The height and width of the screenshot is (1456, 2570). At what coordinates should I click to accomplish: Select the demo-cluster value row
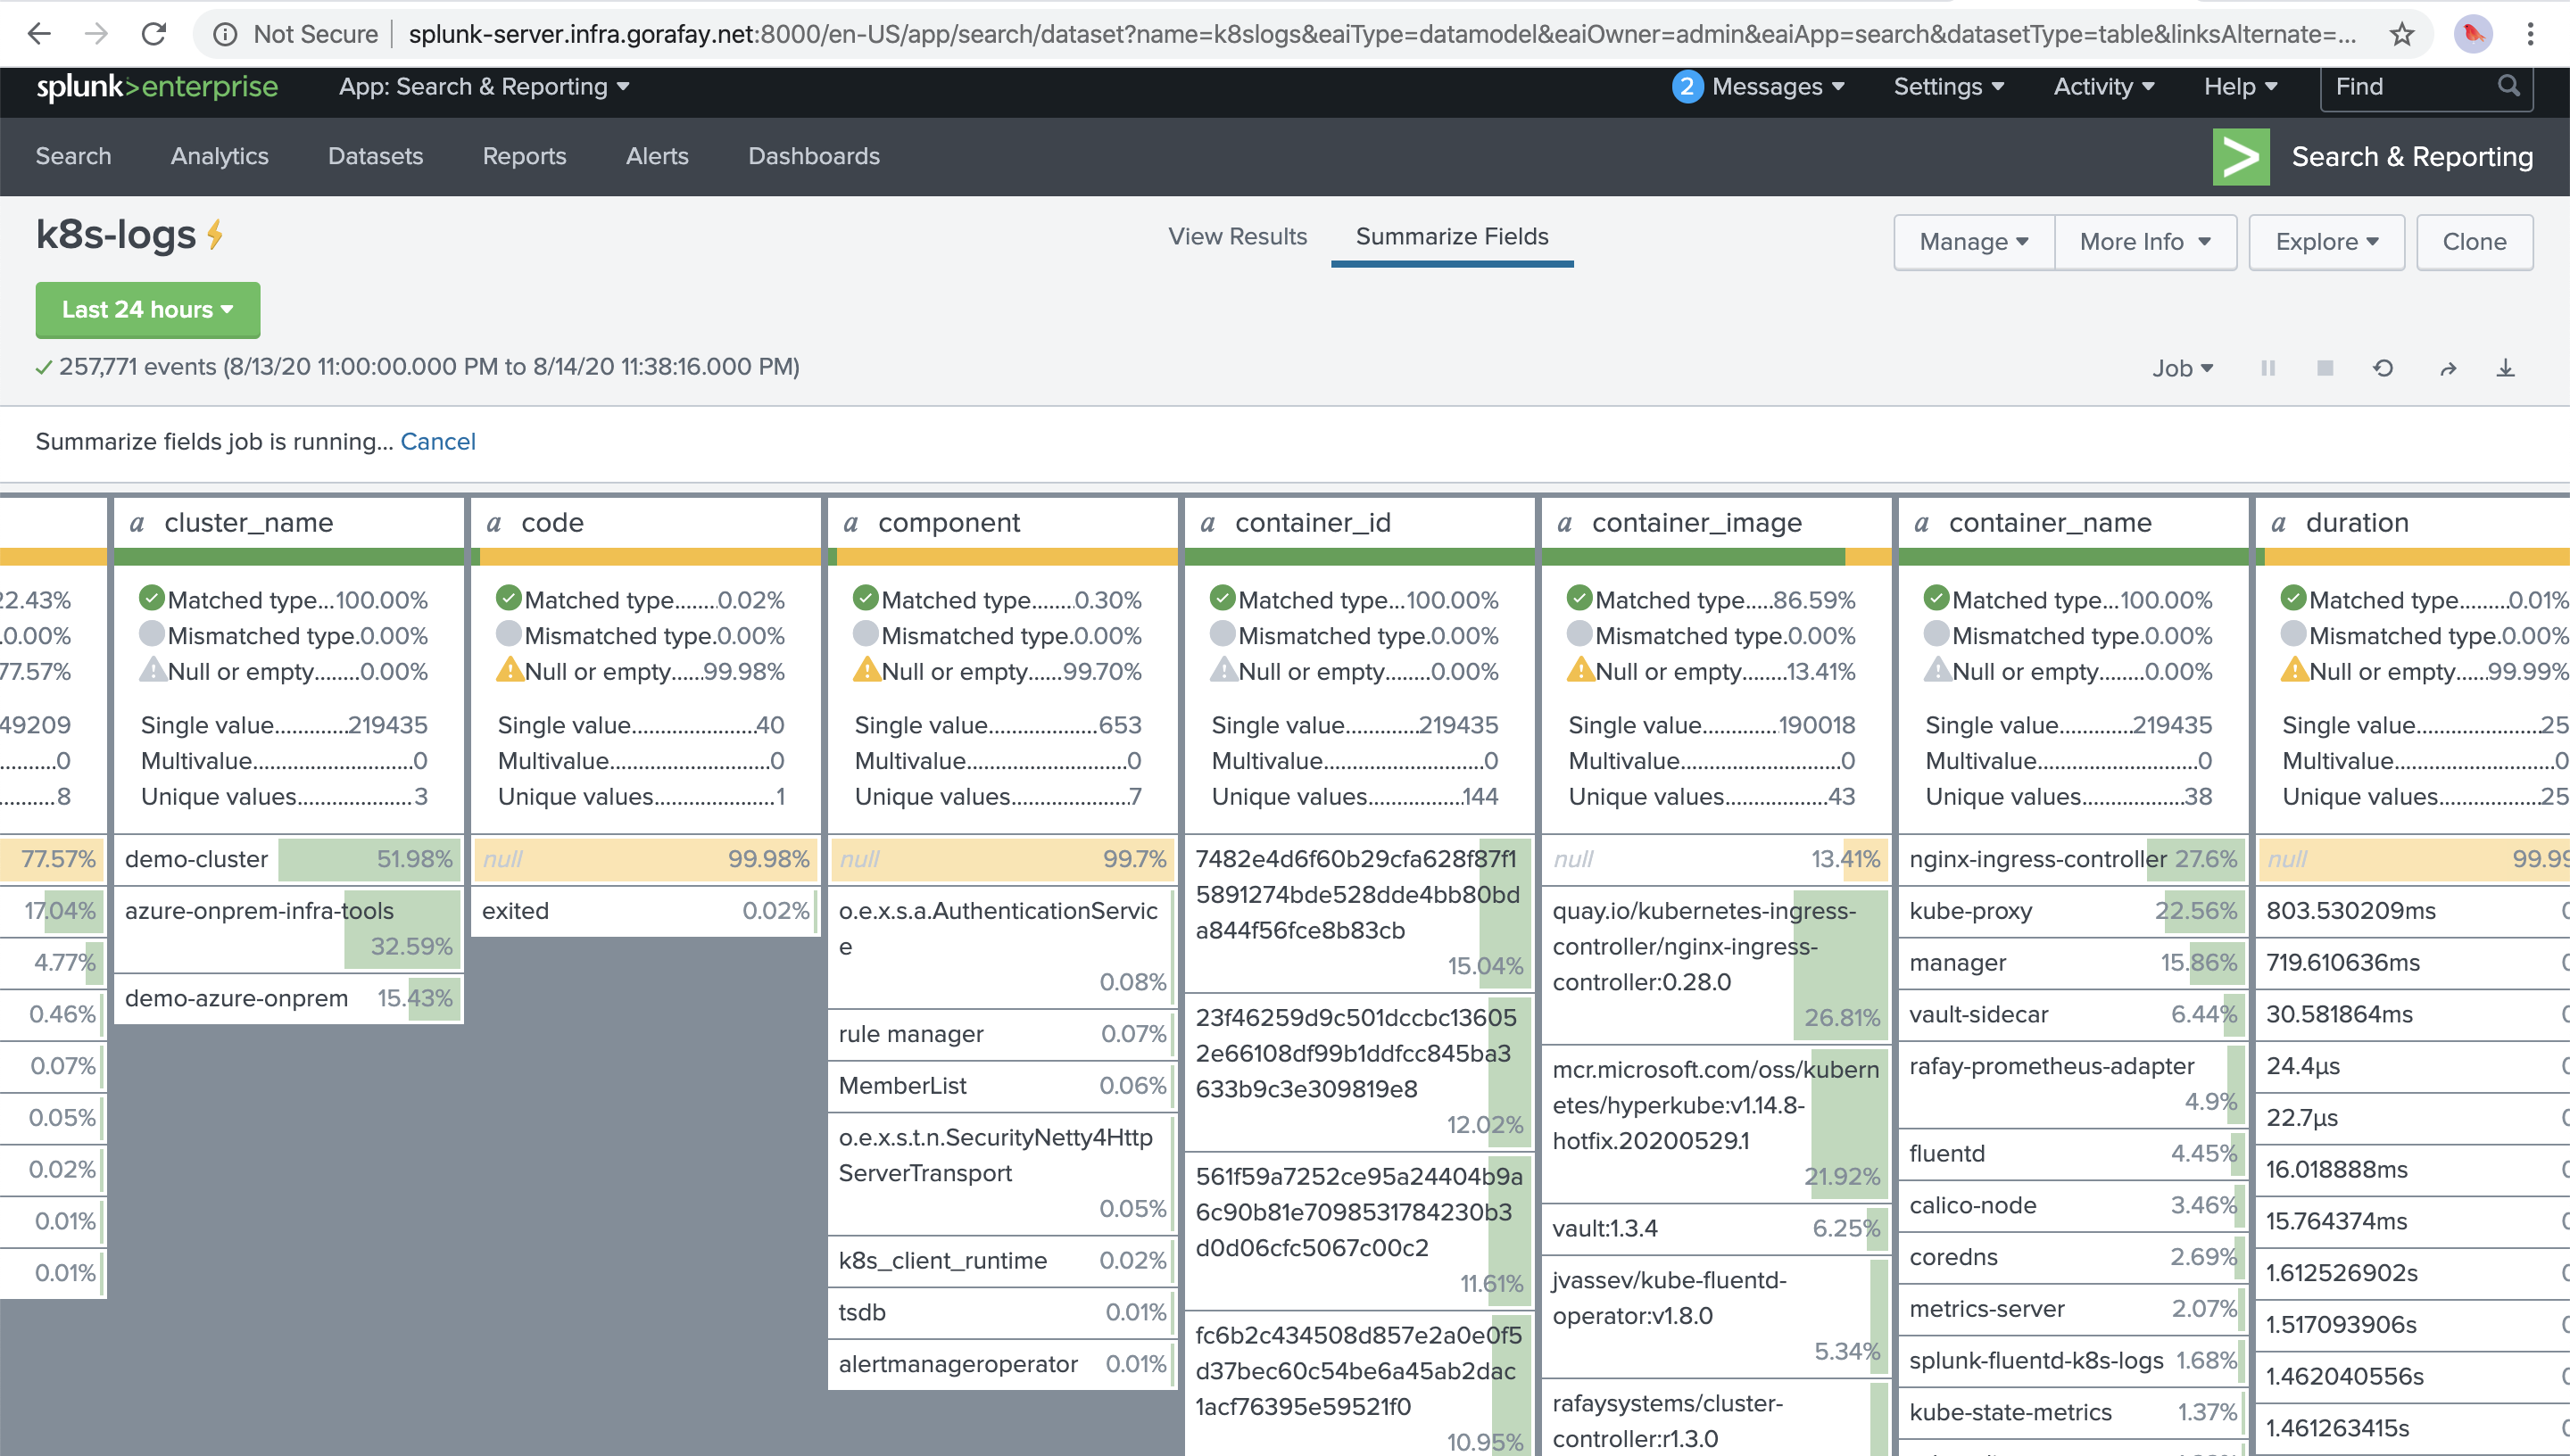click(x=289, y=859)
